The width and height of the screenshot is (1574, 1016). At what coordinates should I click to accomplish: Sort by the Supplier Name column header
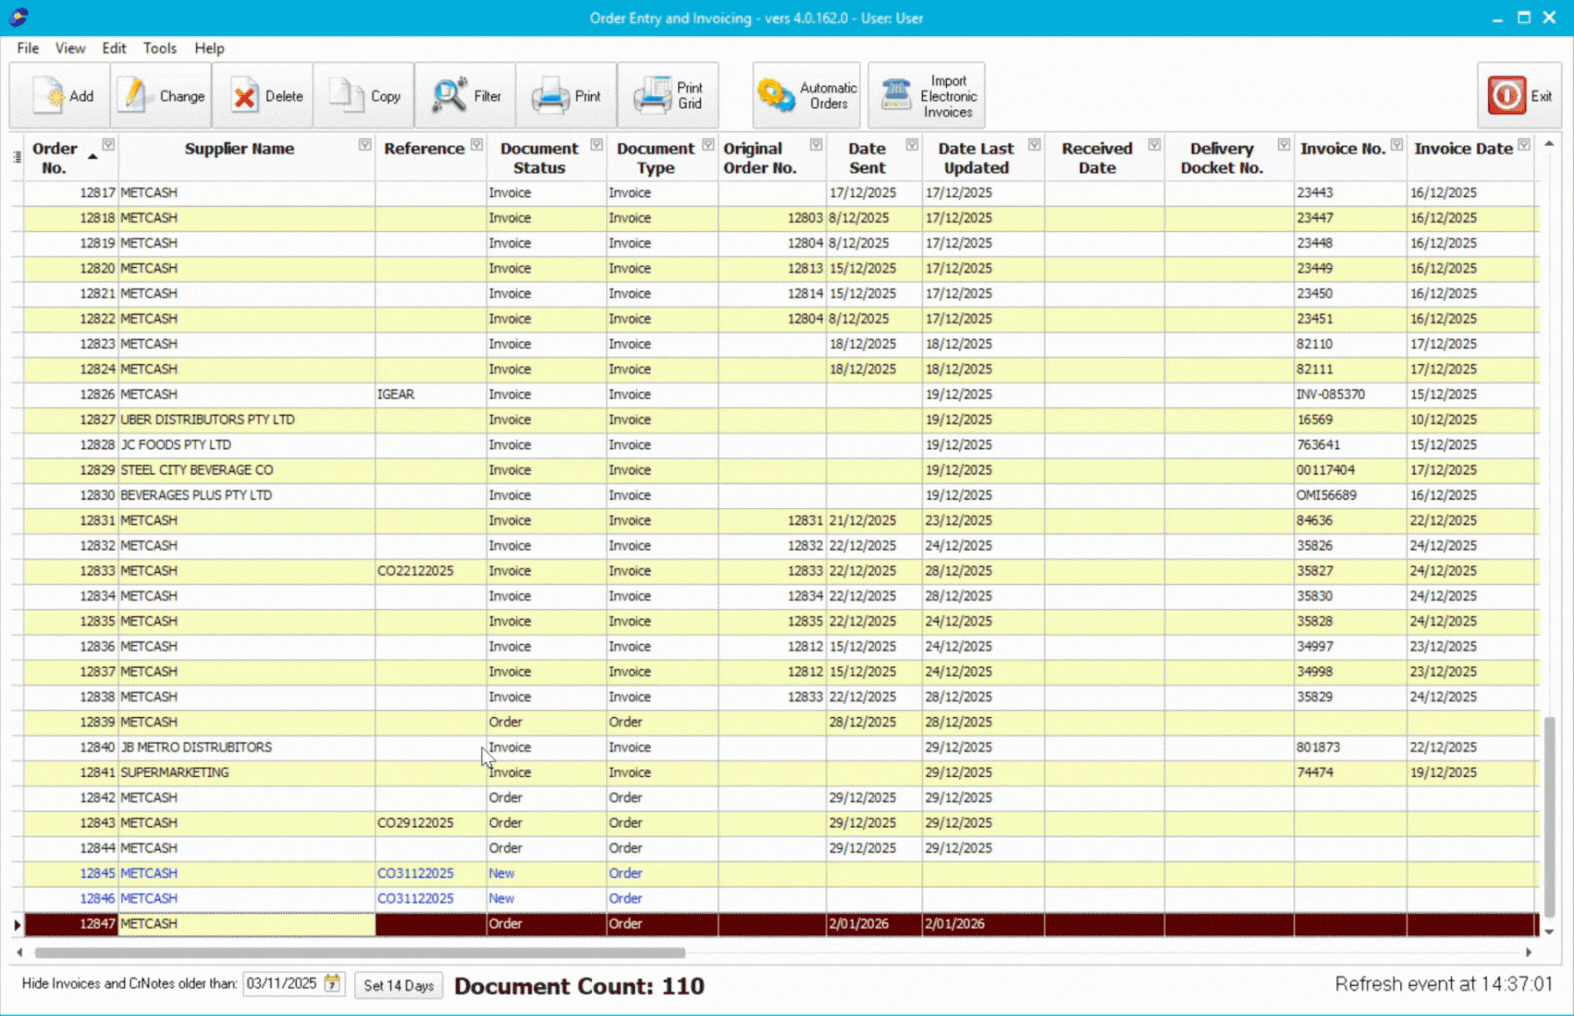click(x=239, y=148)
